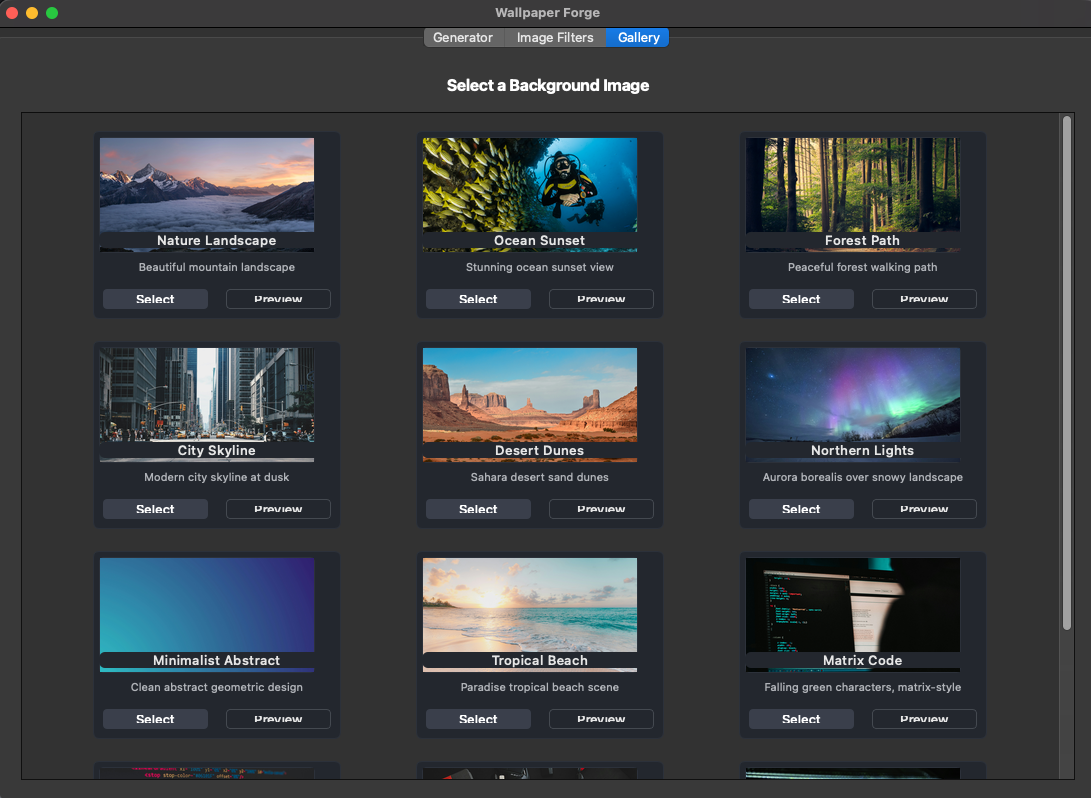This screenshot has width=1091, height=798.
Task: Switch to the Generator tab
Action: [463, 38]
